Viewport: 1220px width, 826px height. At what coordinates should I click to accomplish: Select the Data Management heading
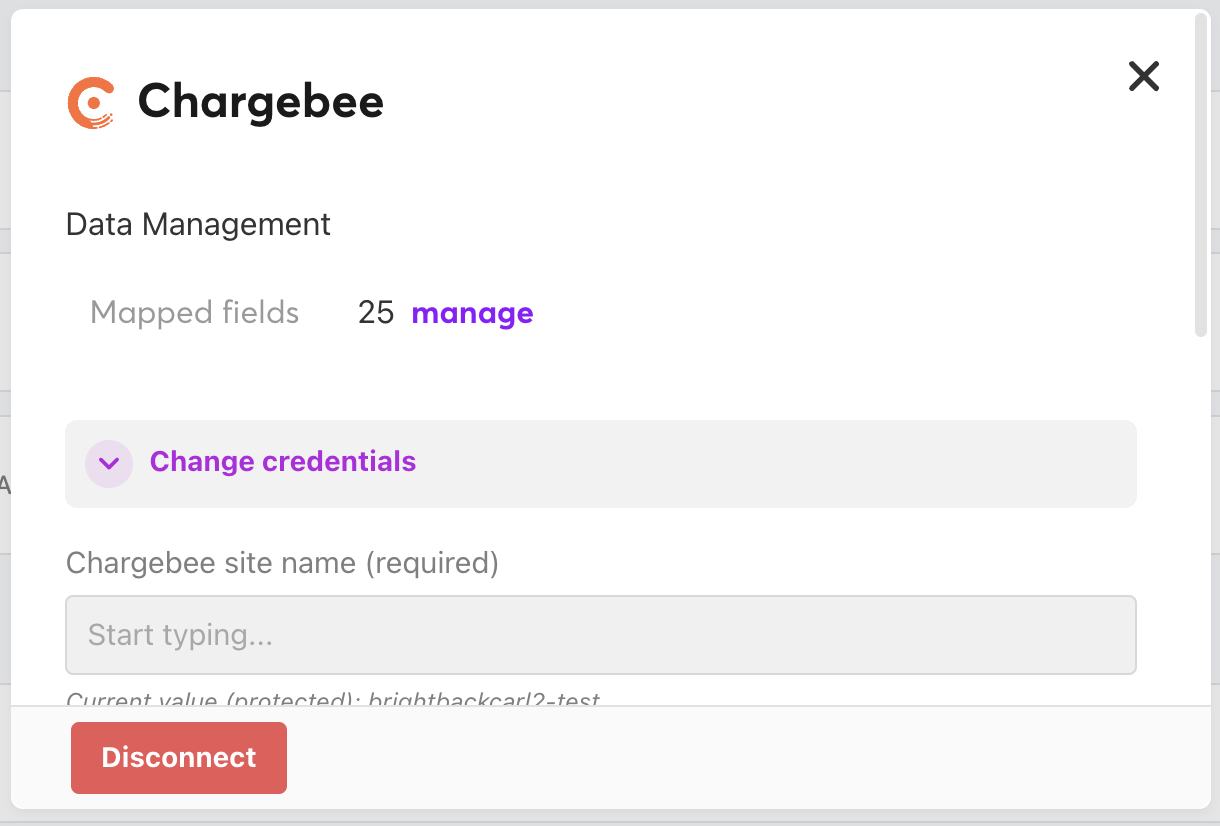click(x=198, y=224)
